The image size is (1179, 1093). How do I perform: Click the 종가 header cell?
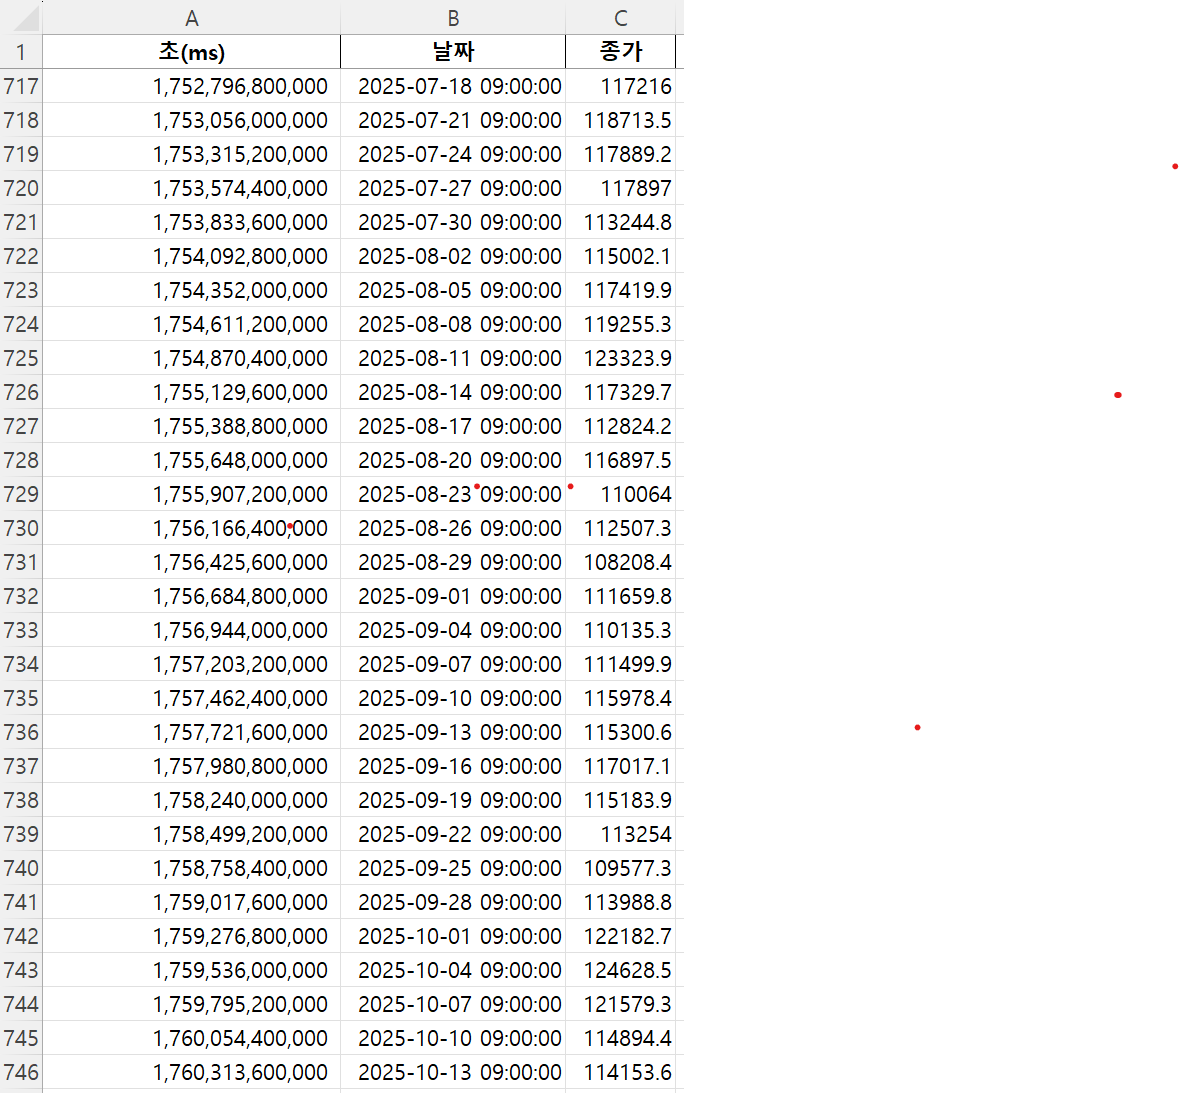tap(621, 52)
